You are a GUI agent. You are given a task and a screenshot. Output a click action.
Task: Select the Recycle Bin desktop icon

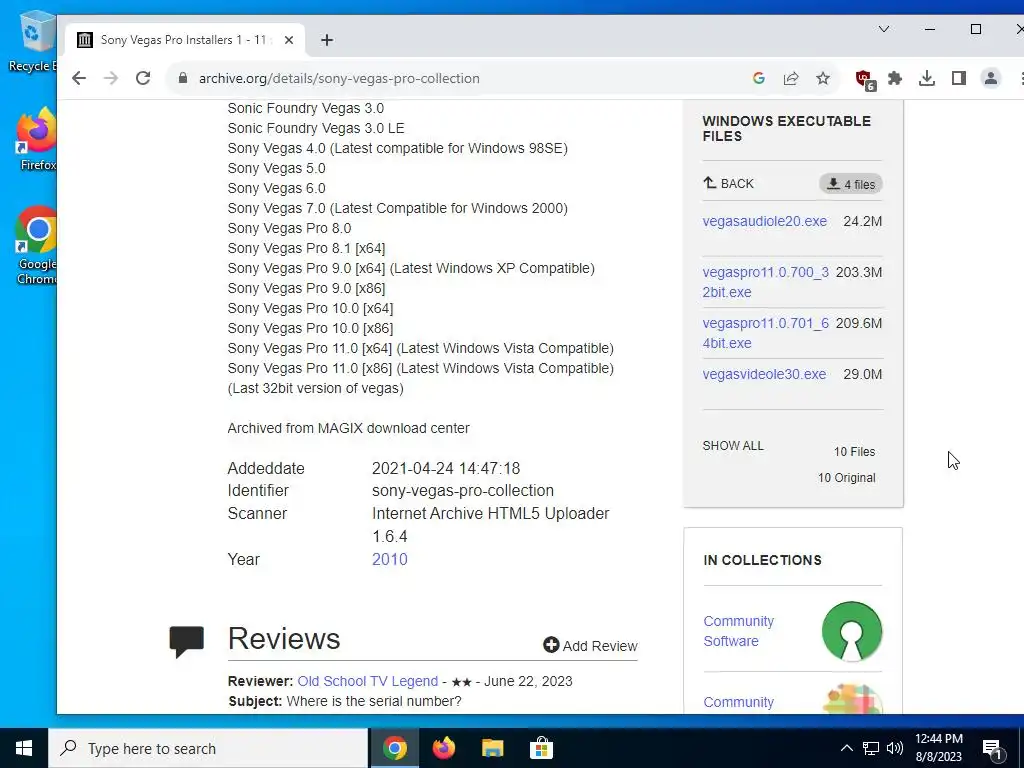tap(33, 40)
